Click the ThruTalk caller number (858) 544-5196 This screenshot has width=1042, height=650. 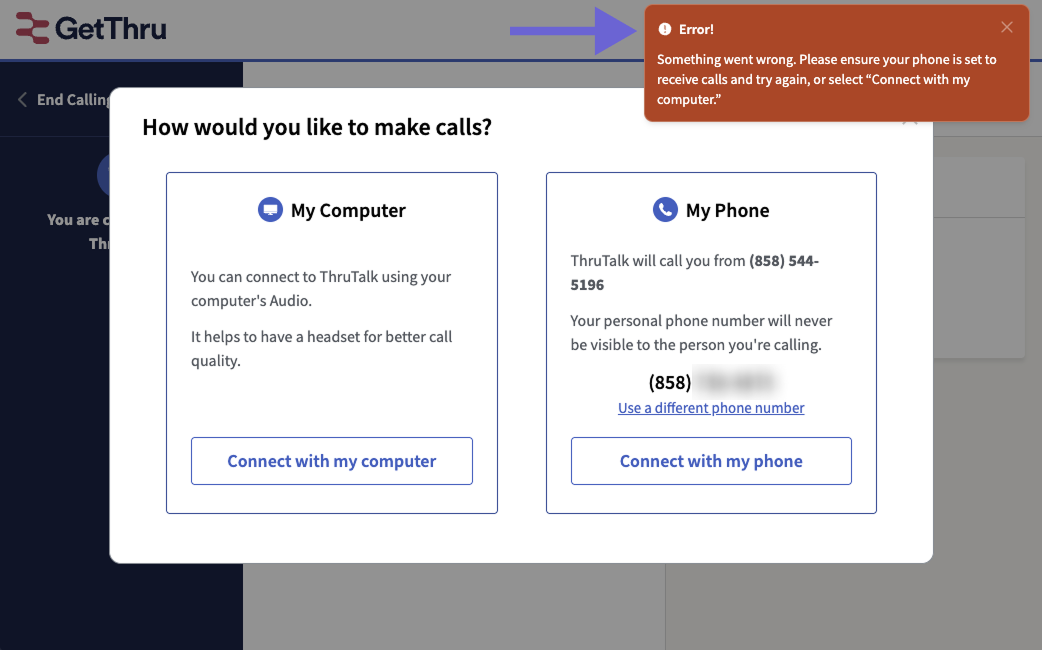tap(785, 260)
